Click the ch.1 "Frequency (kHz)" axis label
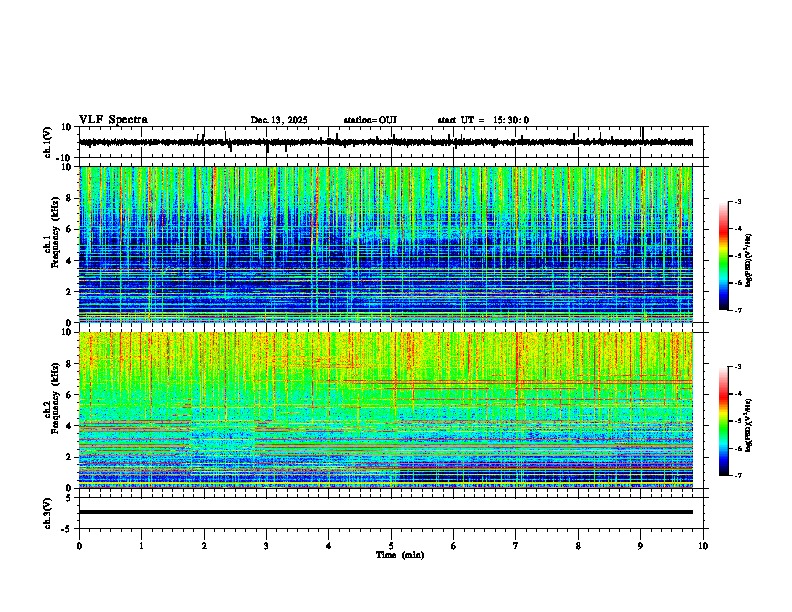 click(x=55, y=232)
